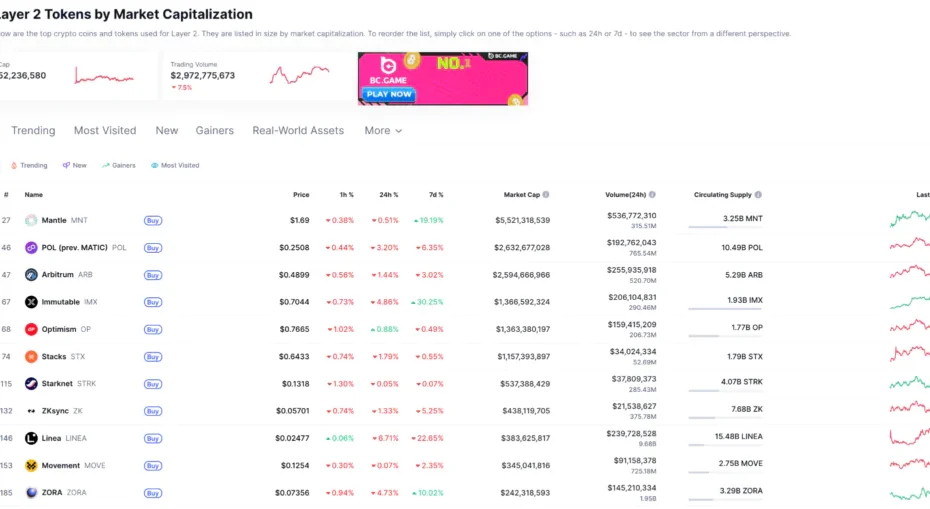Click the Mantle coin logo

[x=31, y=220]
